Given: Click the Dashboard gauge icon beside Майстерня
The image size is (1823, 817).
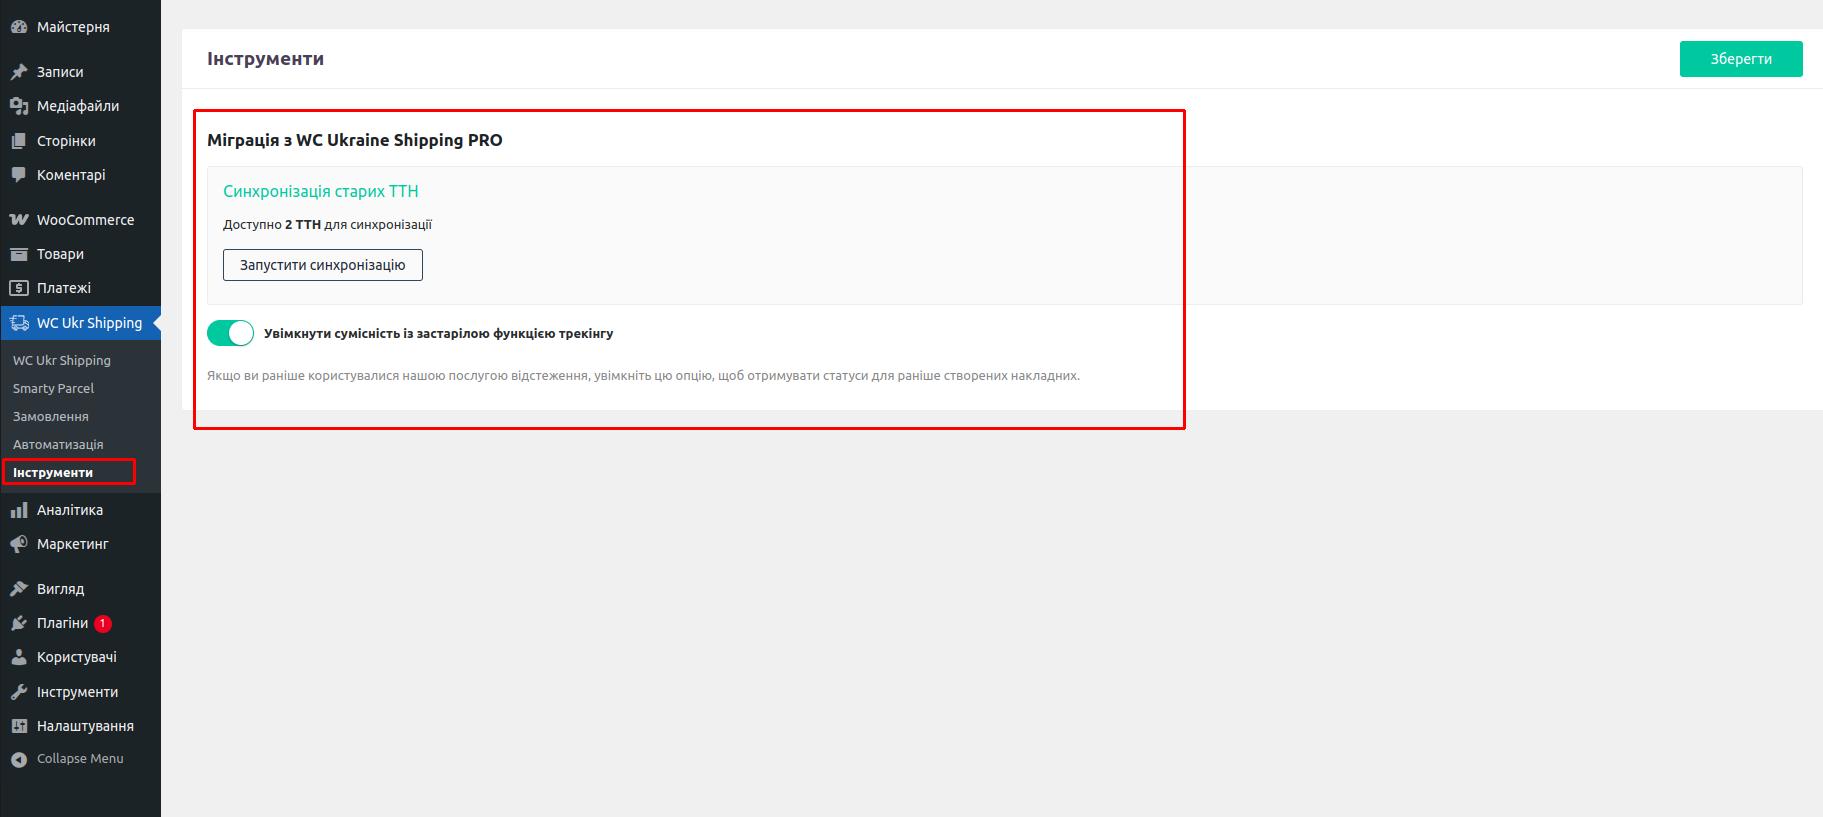Looking at the screenshot, I should pyautogui.click(x=19, y=27).
